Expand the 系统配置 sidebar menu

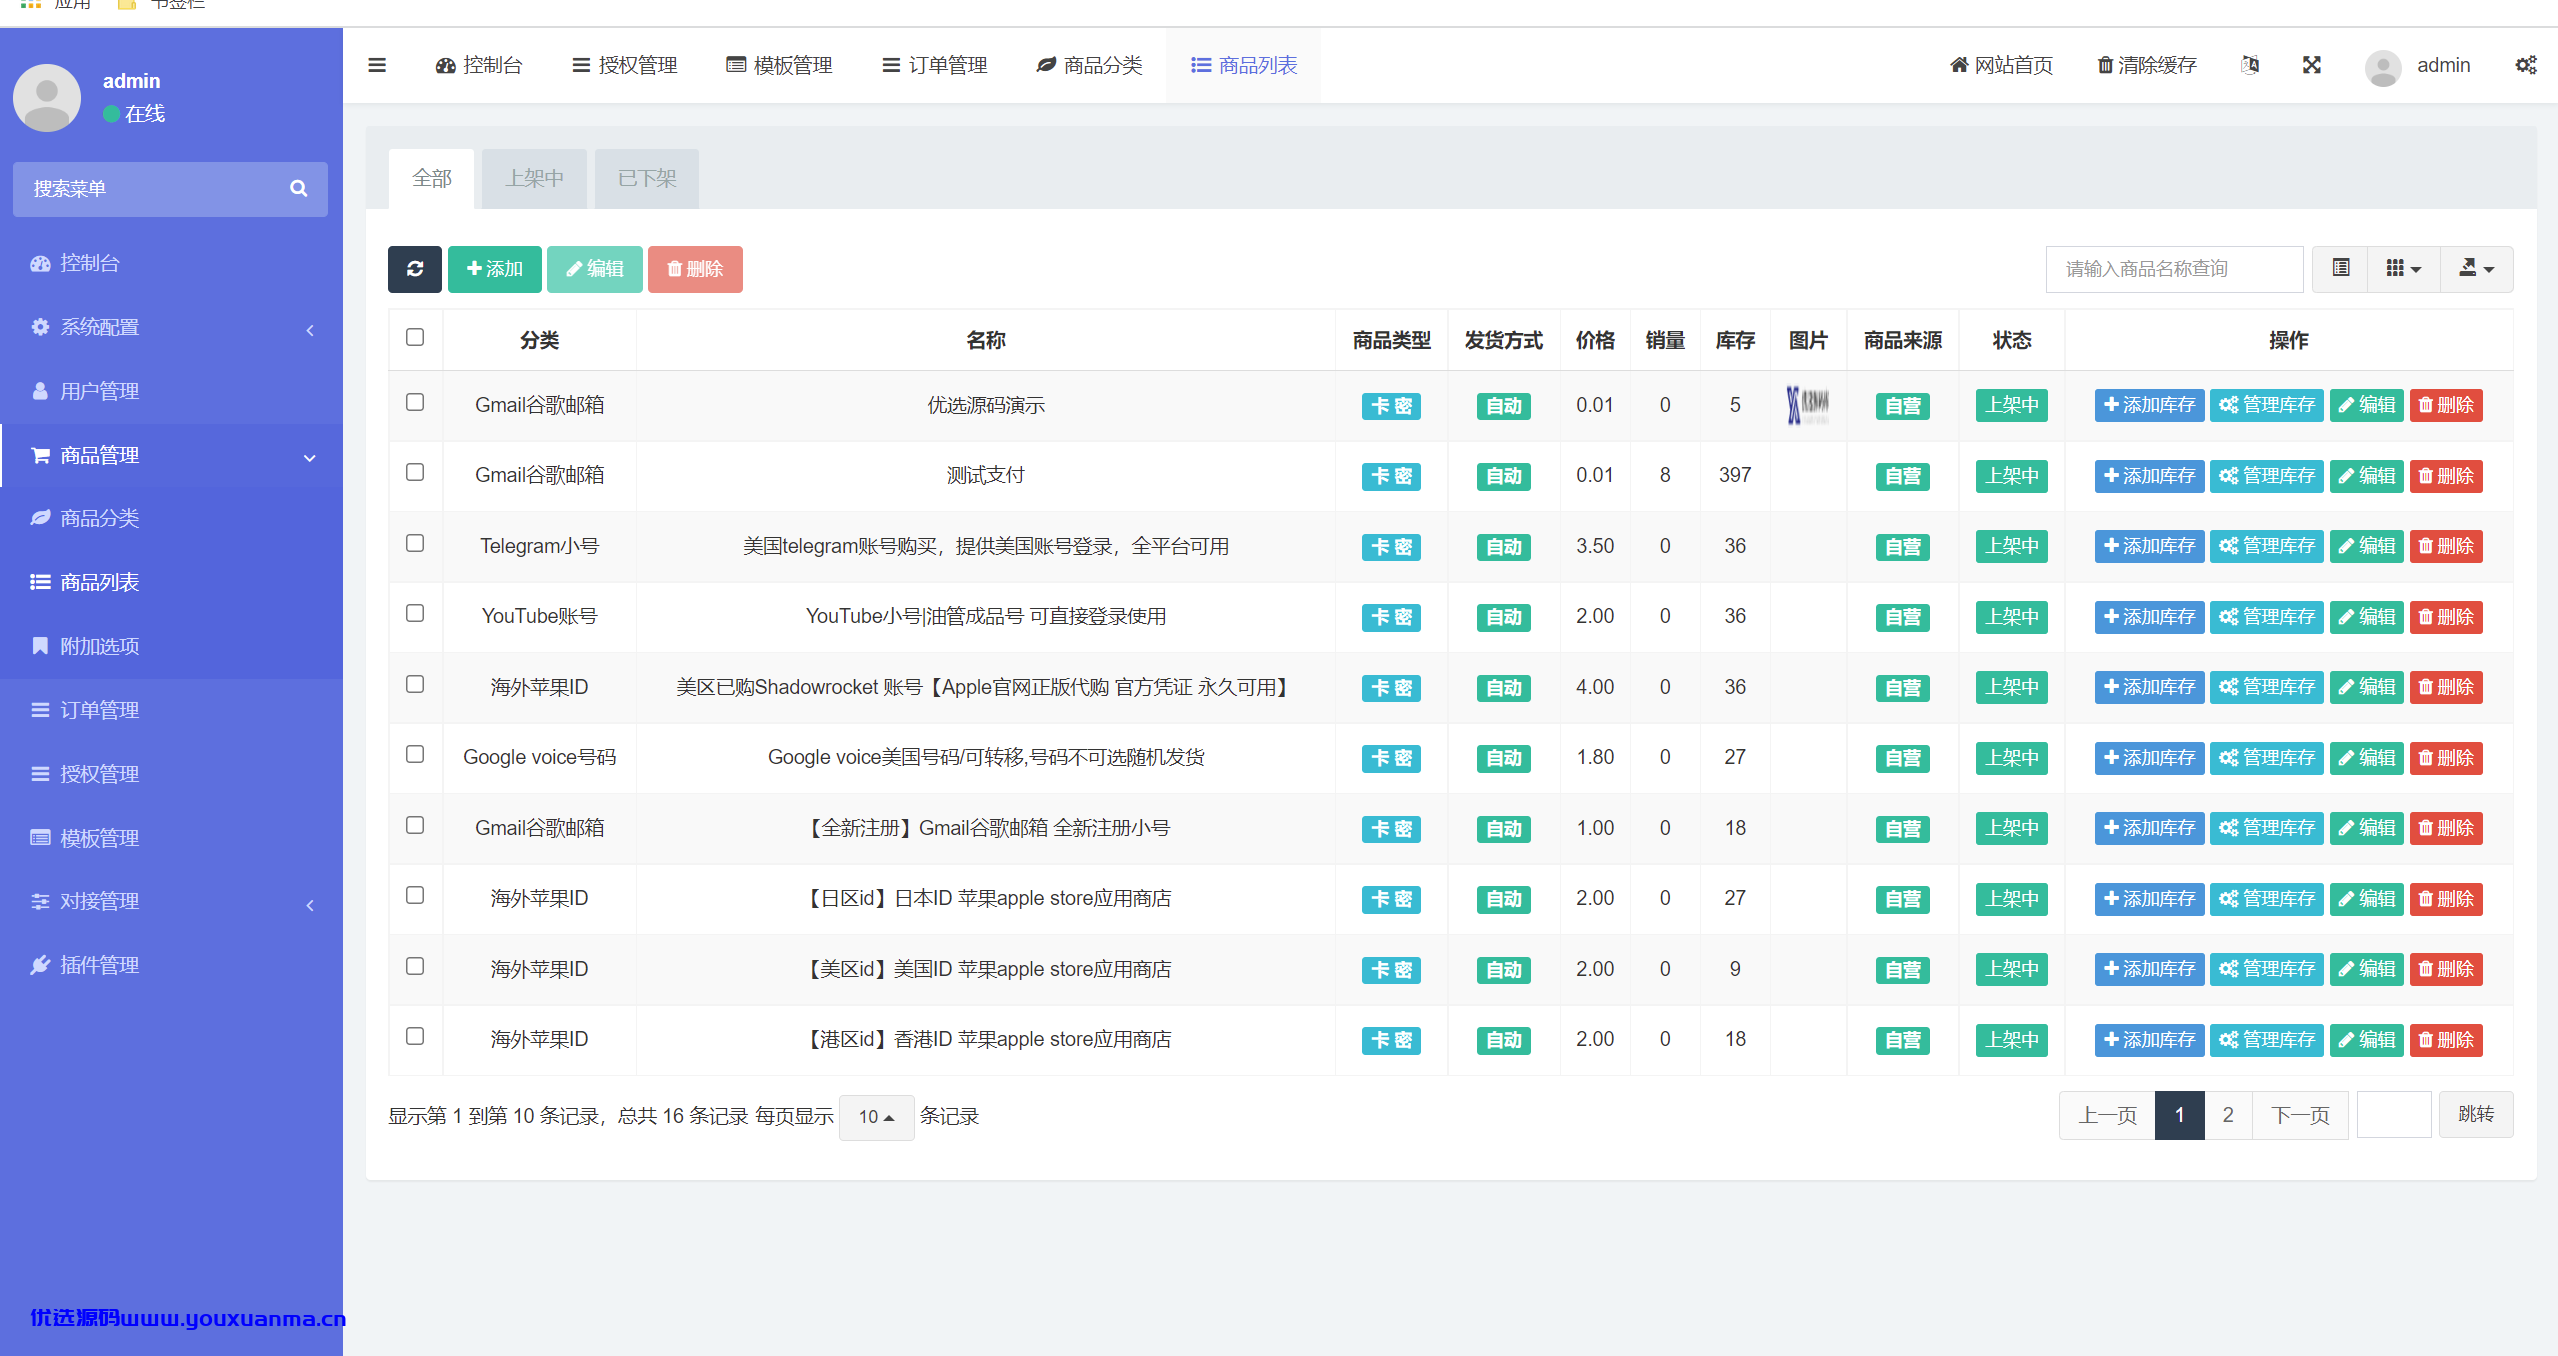click(172, 327)
